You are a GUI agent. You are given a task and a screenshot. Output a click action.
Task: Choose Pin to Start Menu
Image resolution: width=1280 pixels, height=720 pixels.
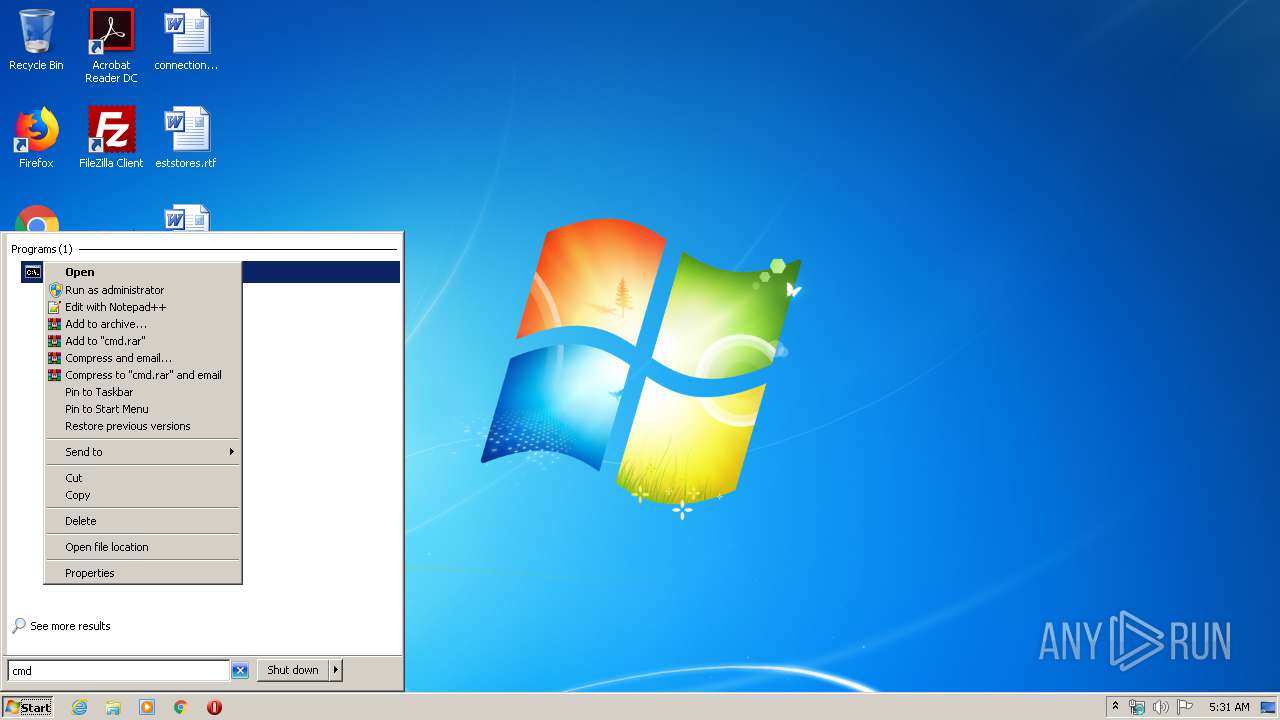[143, 409]
